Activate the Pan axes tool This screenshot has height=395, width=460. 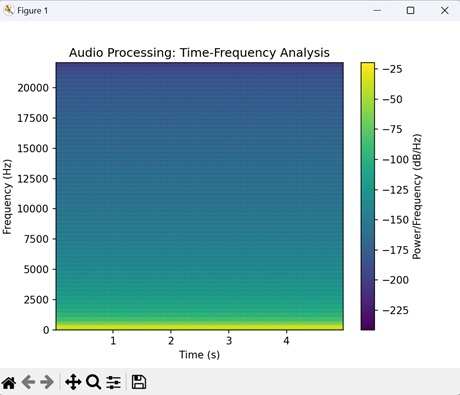73,382
